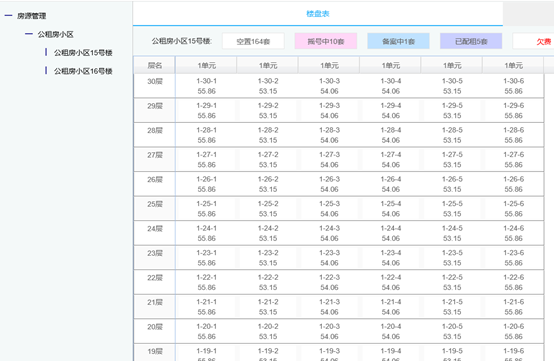Click the purple 已配租5套 status filter
Viewport: 554px width, 361px height.
click(x=471, y=41)
